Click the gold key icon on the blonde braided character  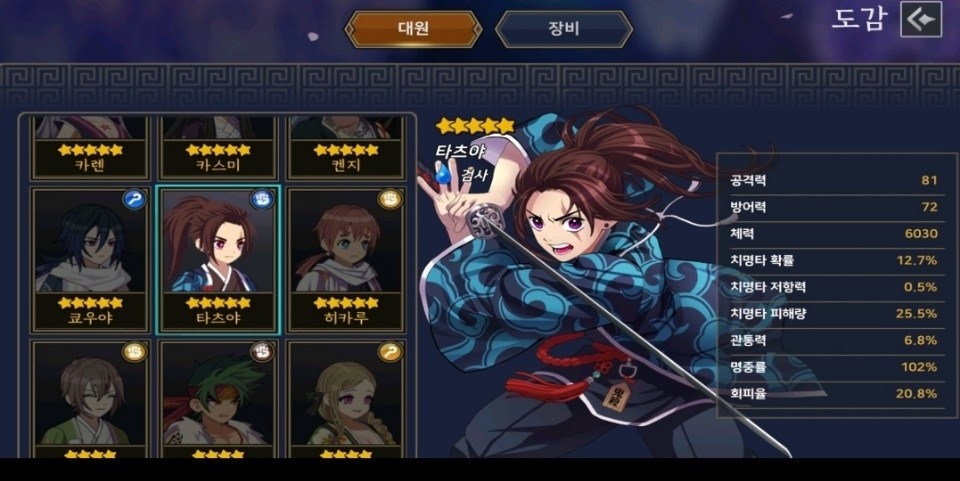[x=389, y=352]
